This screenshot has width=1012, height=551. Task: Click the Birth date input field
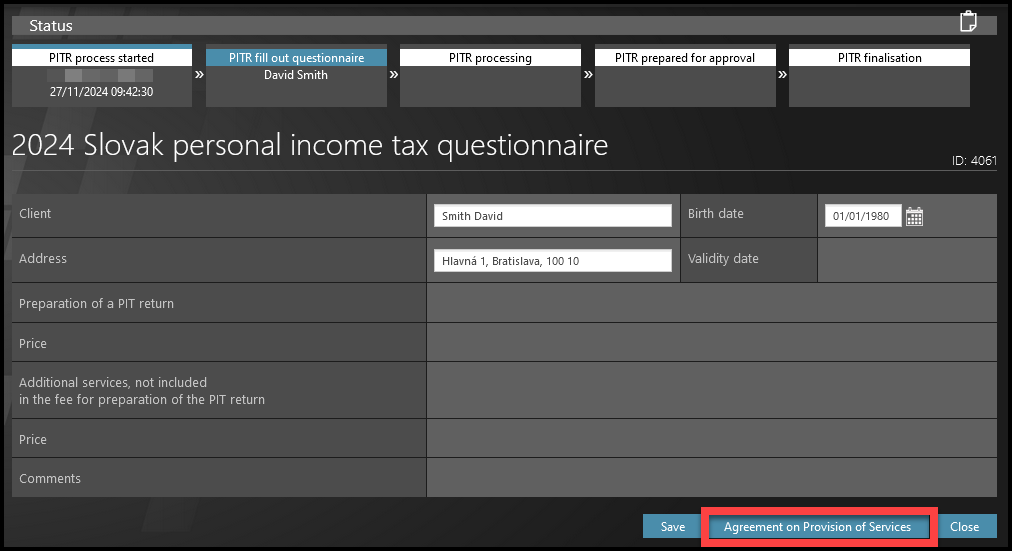(862, 216)
